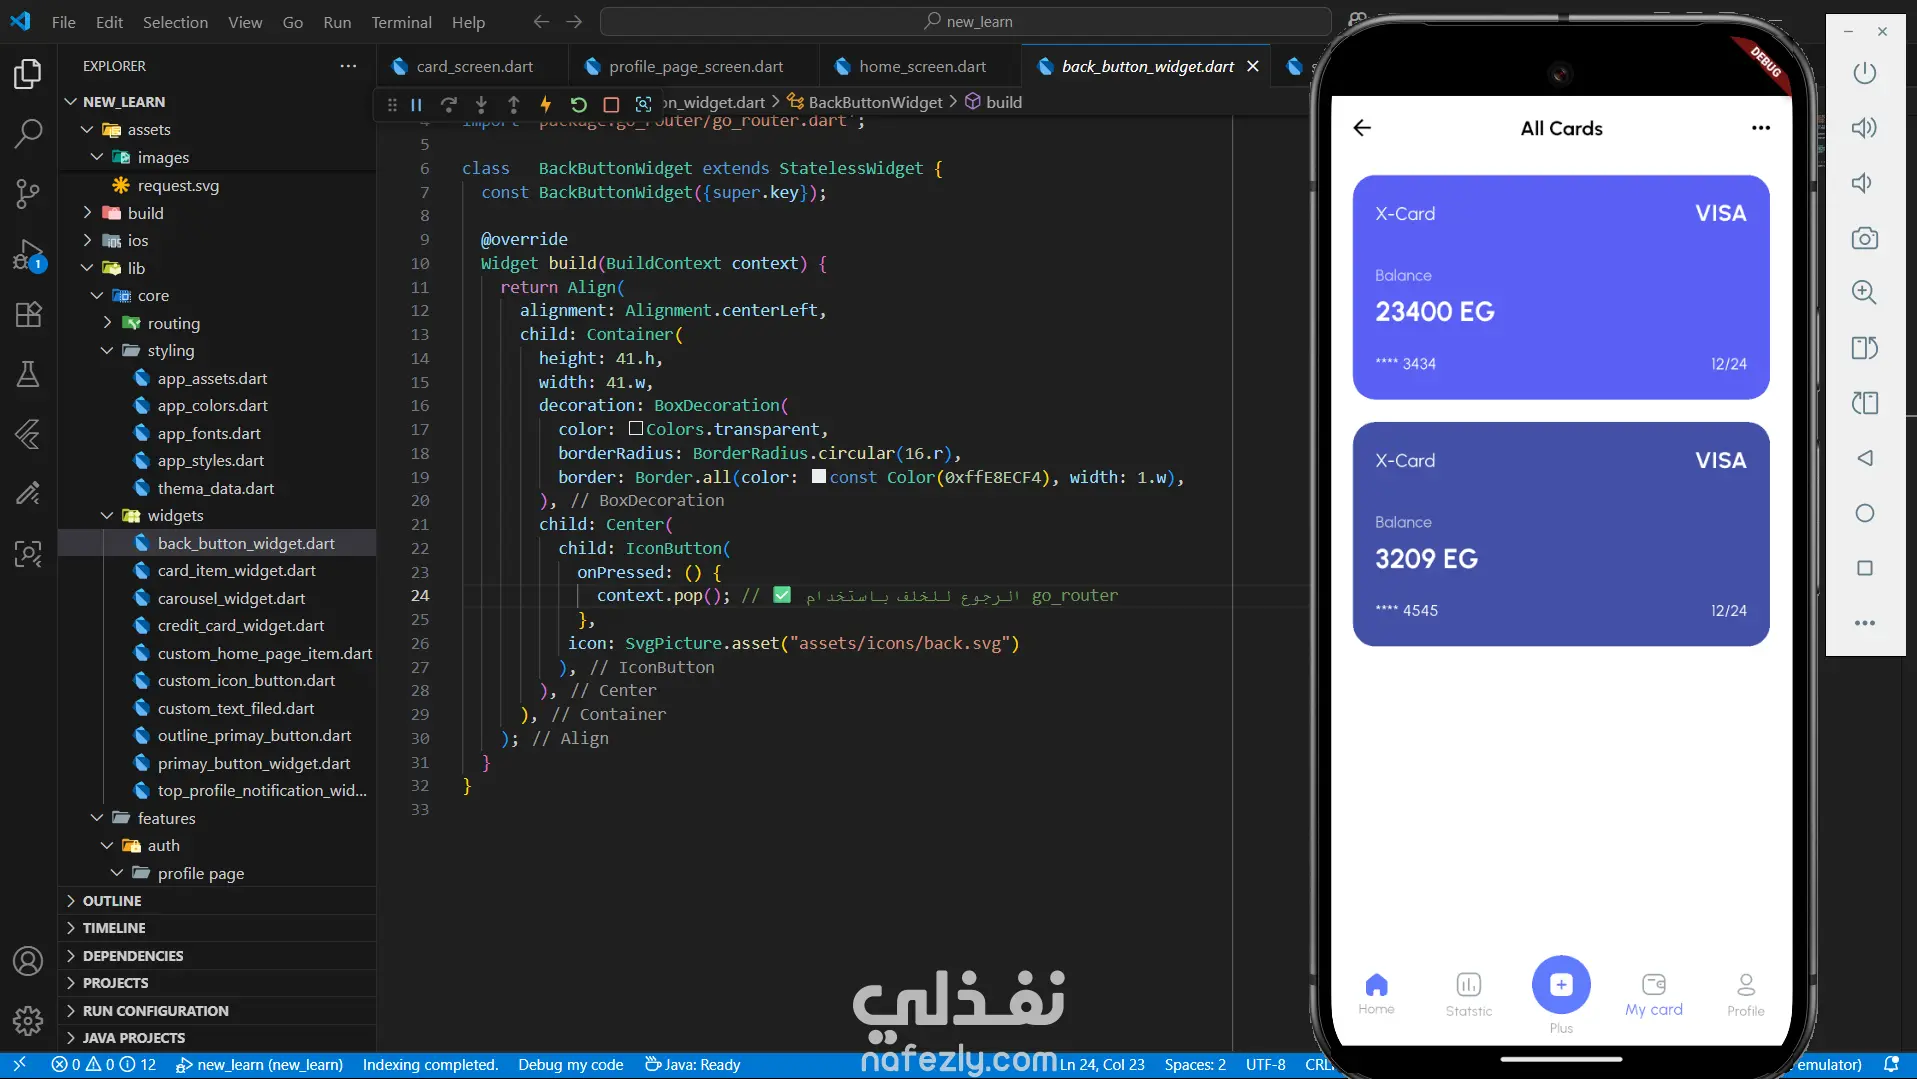Viewport: 1917px width, 1079px height.
Task: Open the emulator extended controls ellipsis
Action: point(1864,623)
